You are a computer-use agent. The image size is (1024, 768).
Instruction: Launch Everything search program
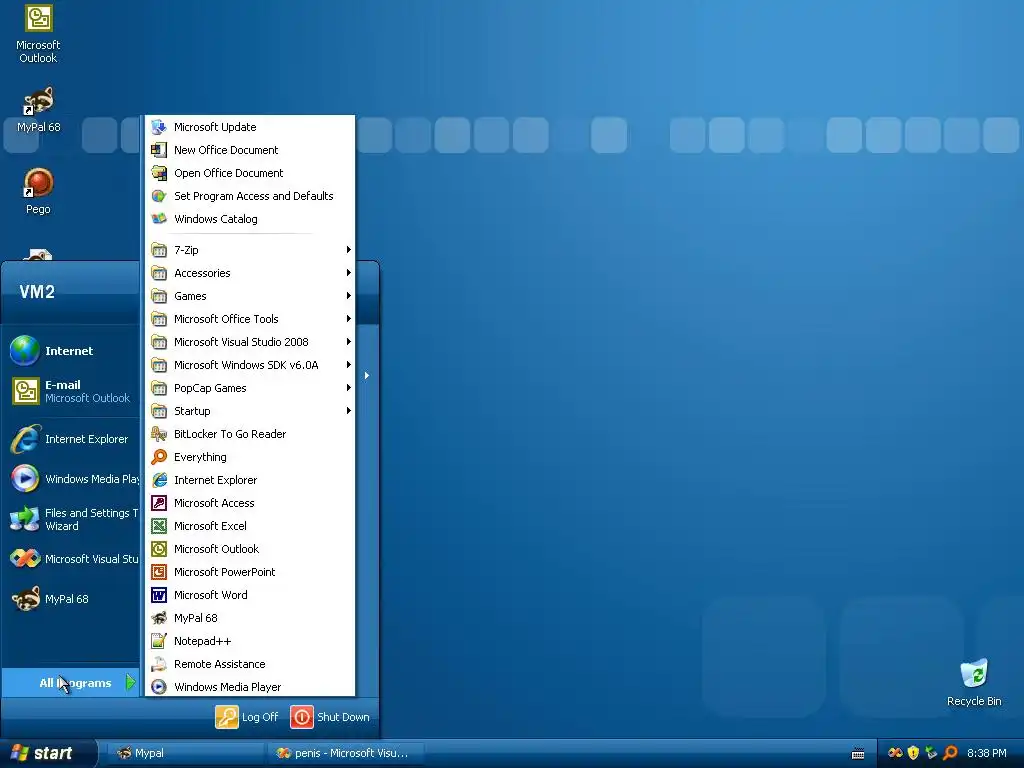click(x=249, y=457)
